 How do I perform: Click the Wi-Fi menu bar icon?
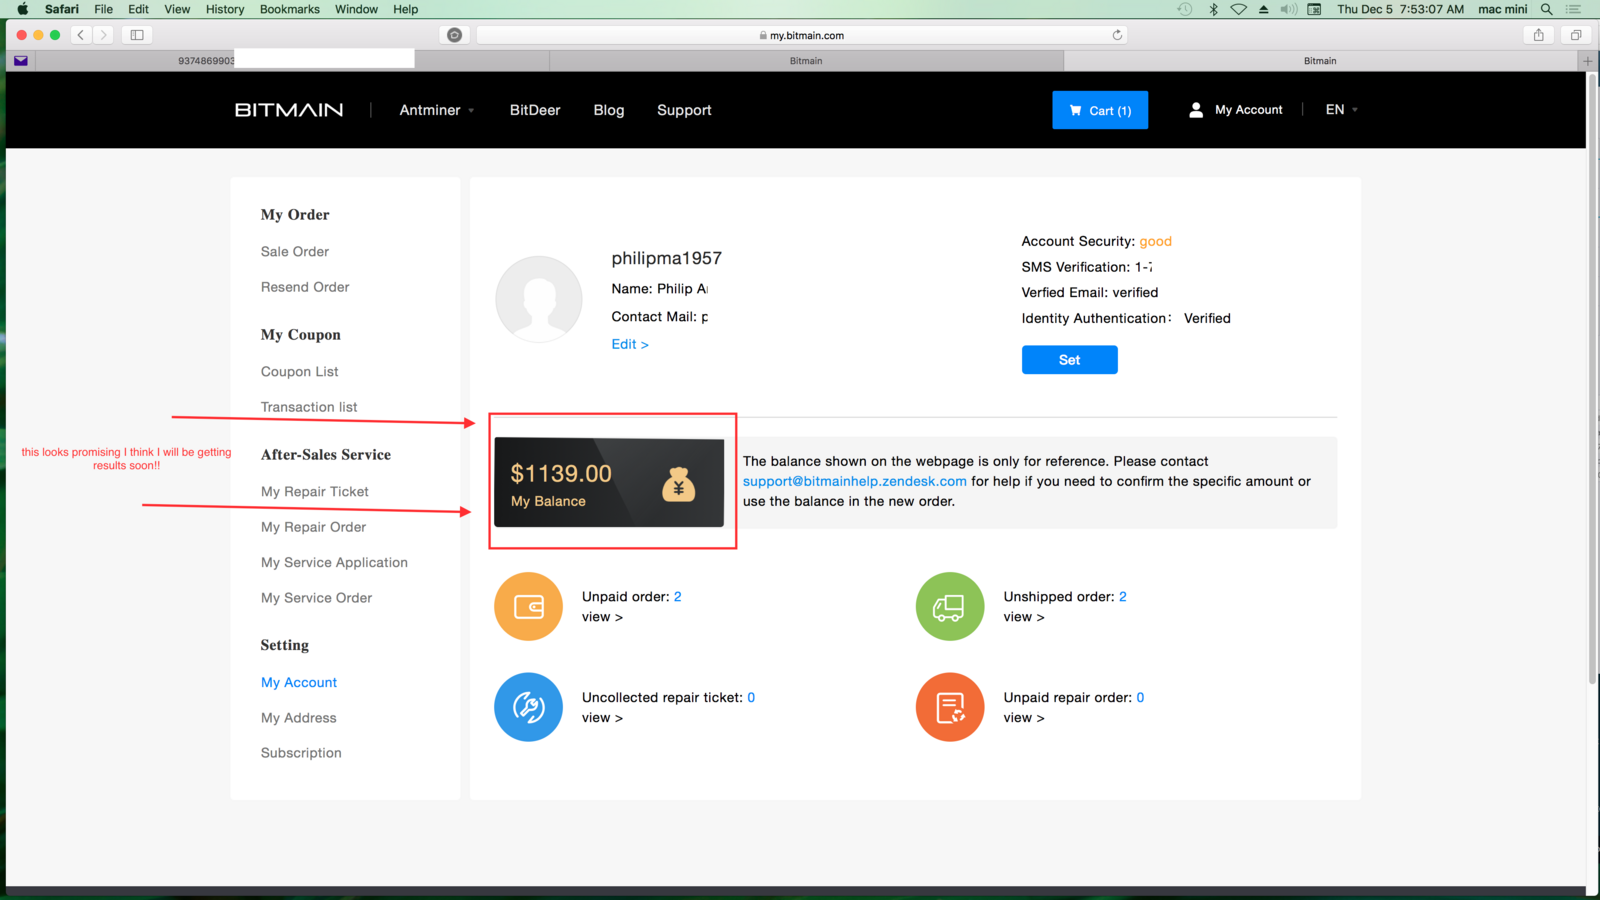click(1239, 9)
